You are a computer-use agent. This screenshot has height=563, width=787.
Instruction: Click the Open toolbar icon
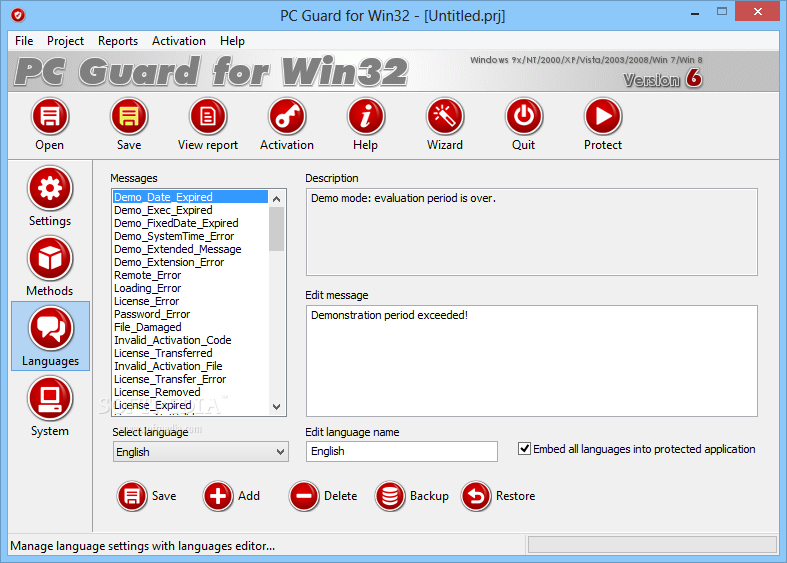click(50, 116)
